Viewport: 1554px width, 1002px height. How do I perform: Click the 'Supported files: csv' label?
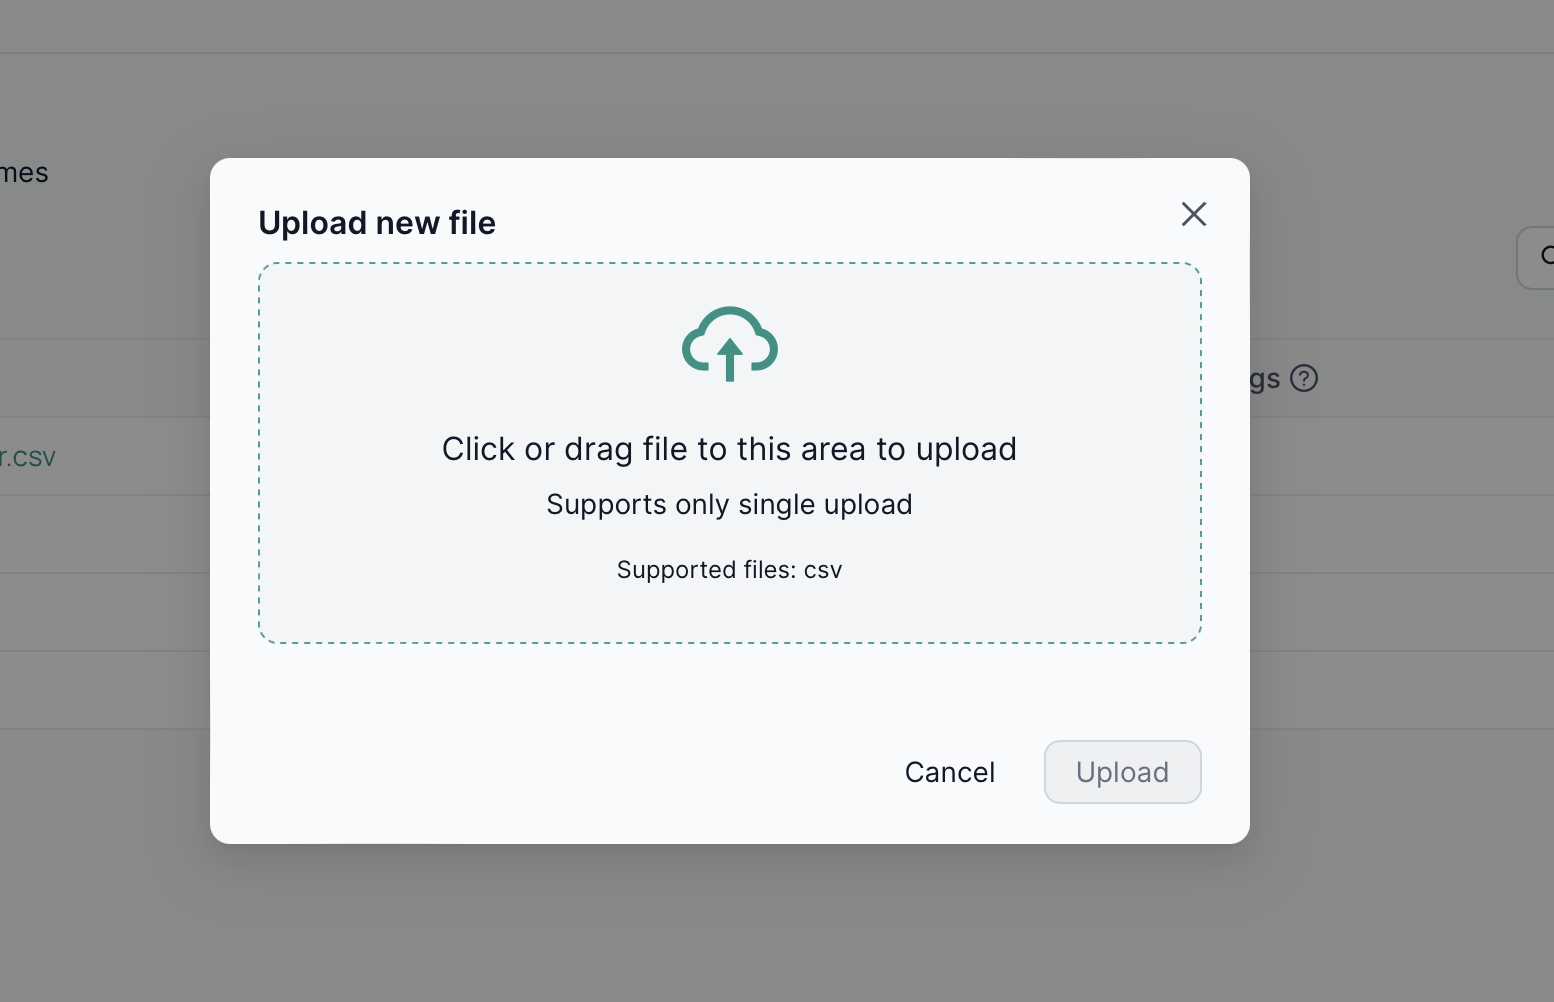pyautogui.click(x=729, y=569)
